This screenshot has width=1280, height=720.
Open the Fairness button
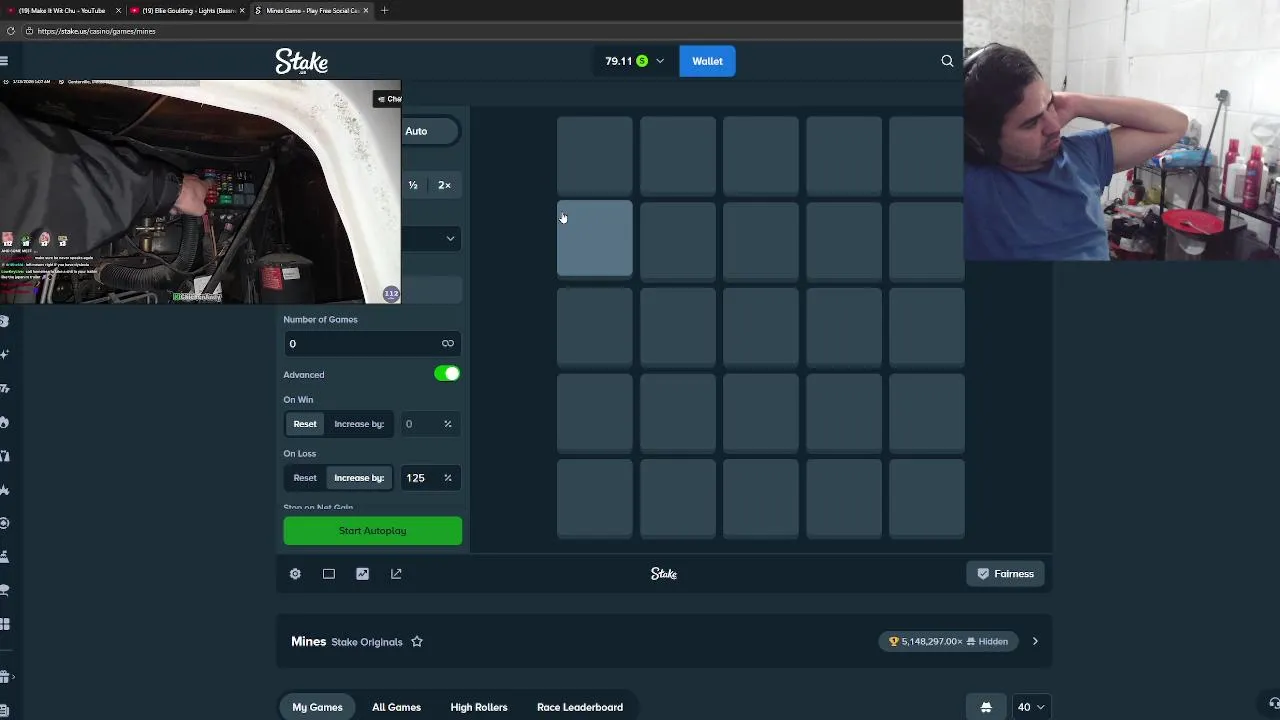[1005, 574]
